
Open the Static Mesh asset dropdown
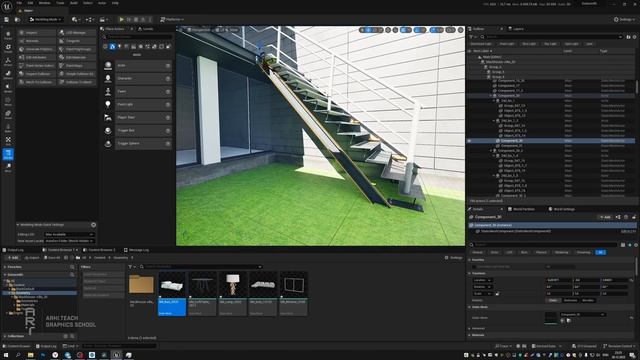[582, 315]
